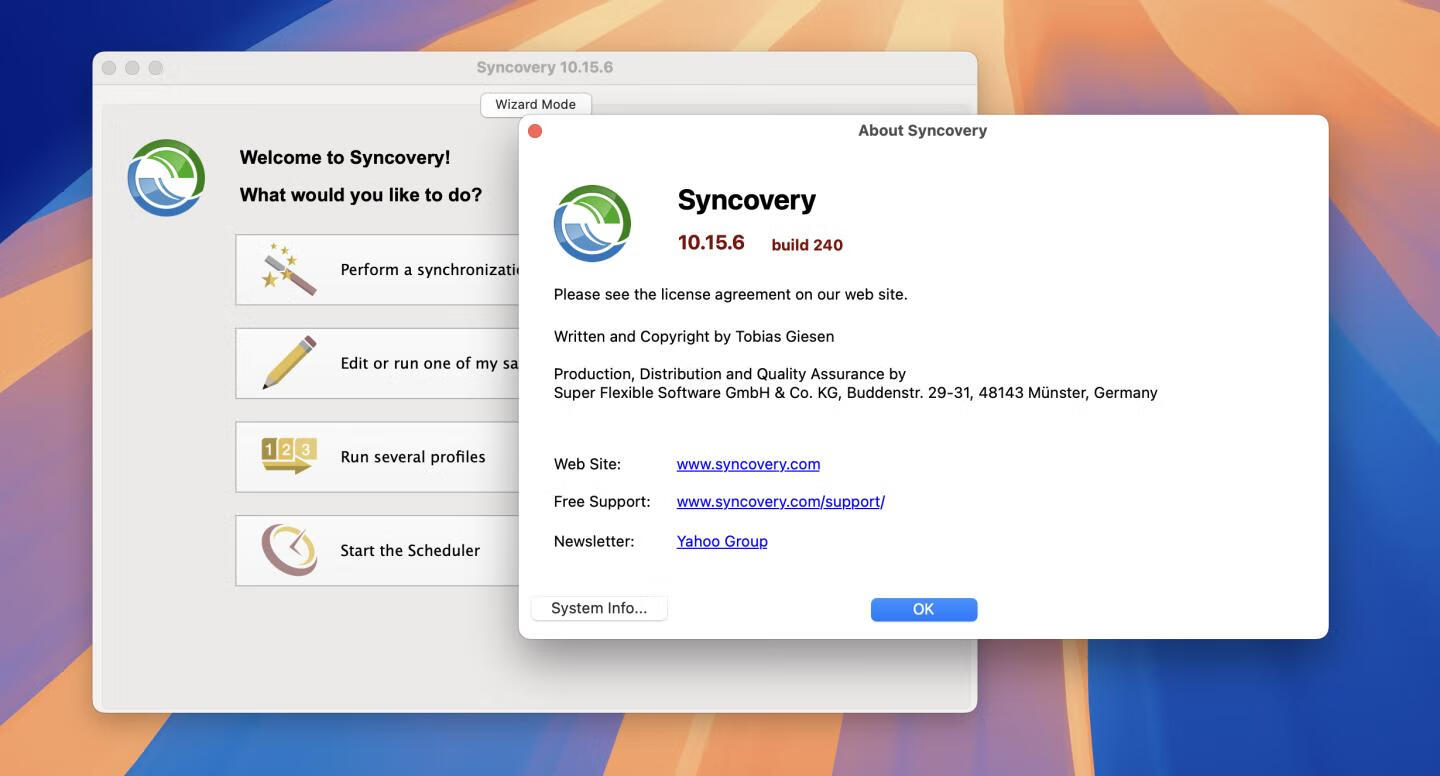Click the About Syncovery dialog title
1440x776 pixels.
(922, 130)
